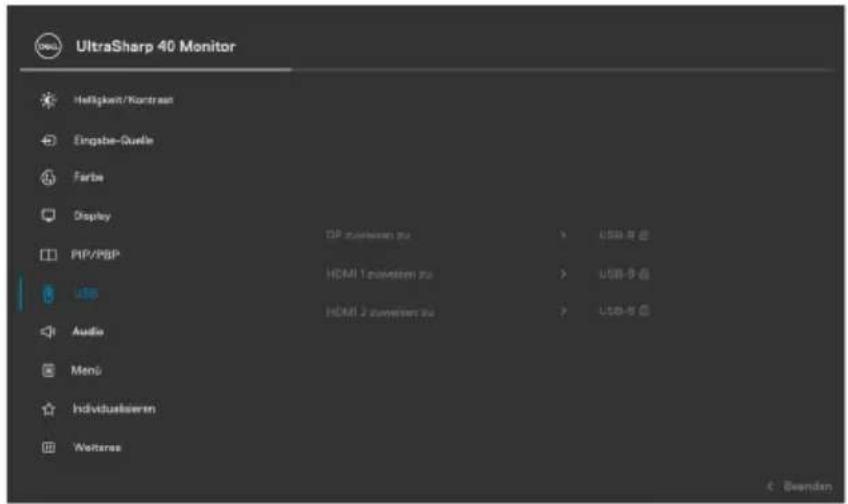
Task: Open the PIP/PBP split-screen icon
Action: (48, 255)
